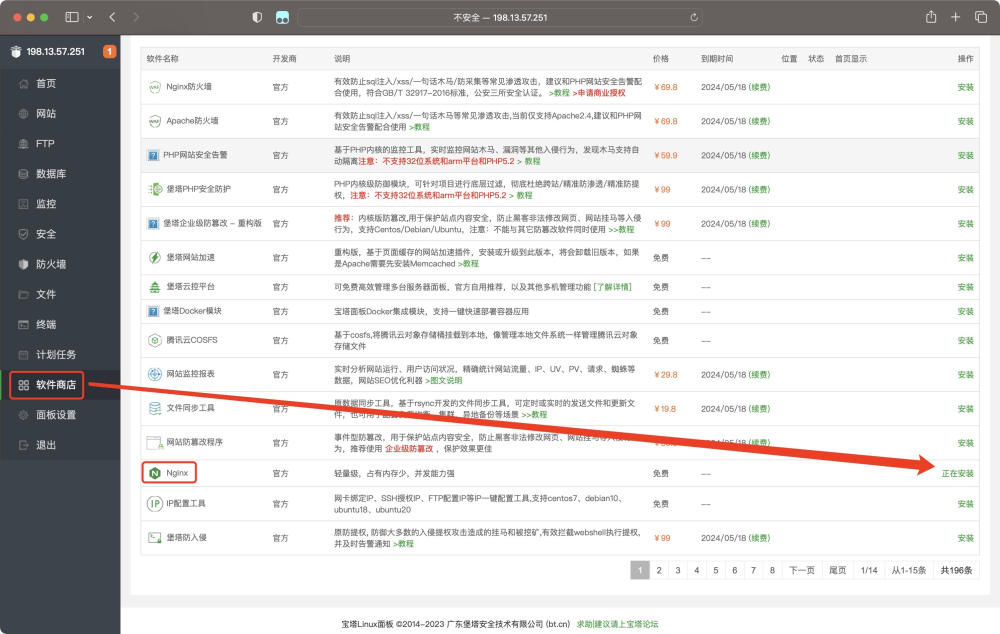This screenshot has height=634, width=1000.
Task: Click the 堡塔防入侵 plugin icon
Action: click(x=154, y=538)
